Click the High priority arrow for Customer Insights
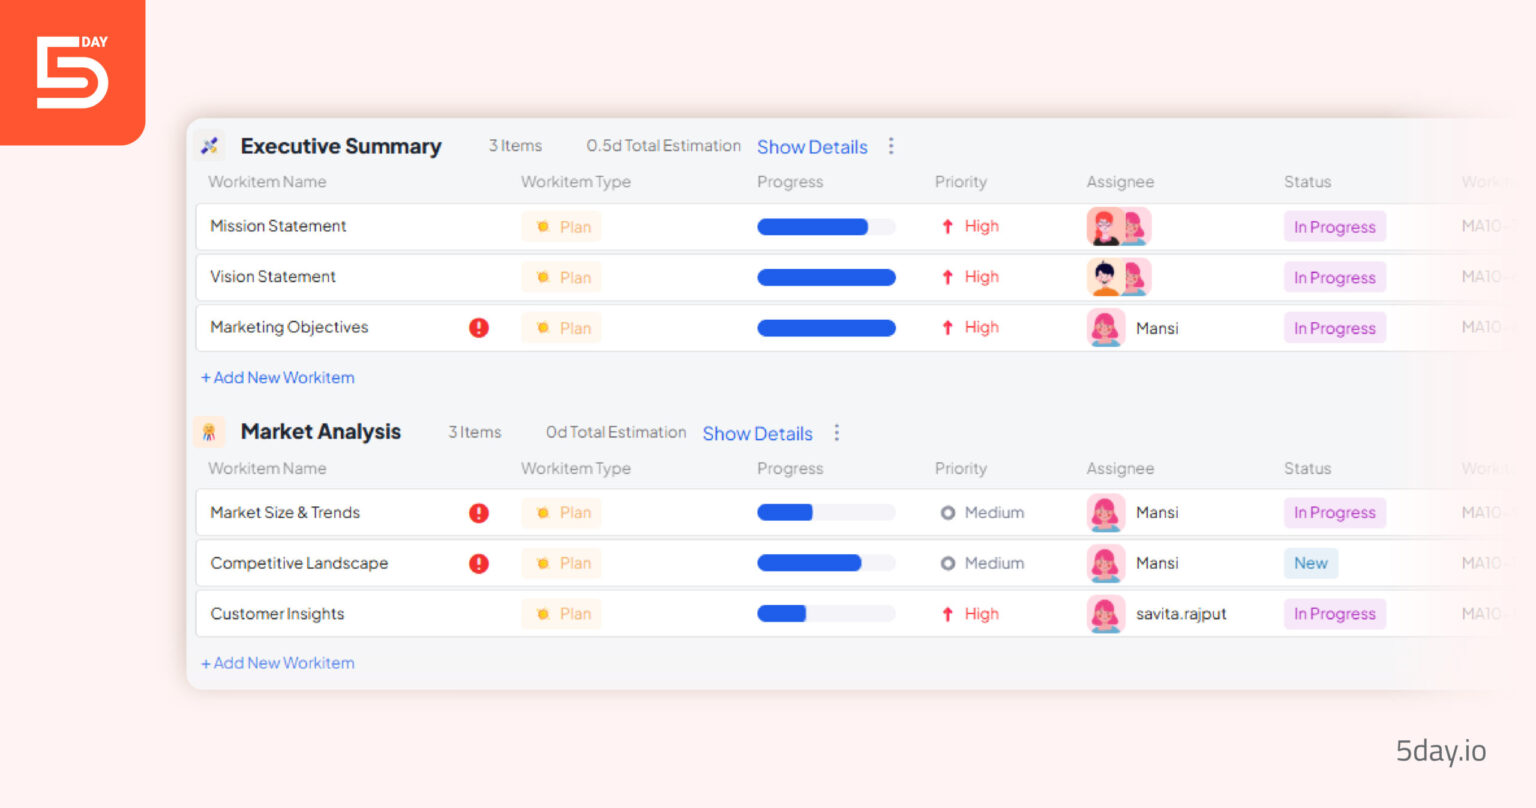The width and height of the screenshot is (1536, 808). point(948,614)
